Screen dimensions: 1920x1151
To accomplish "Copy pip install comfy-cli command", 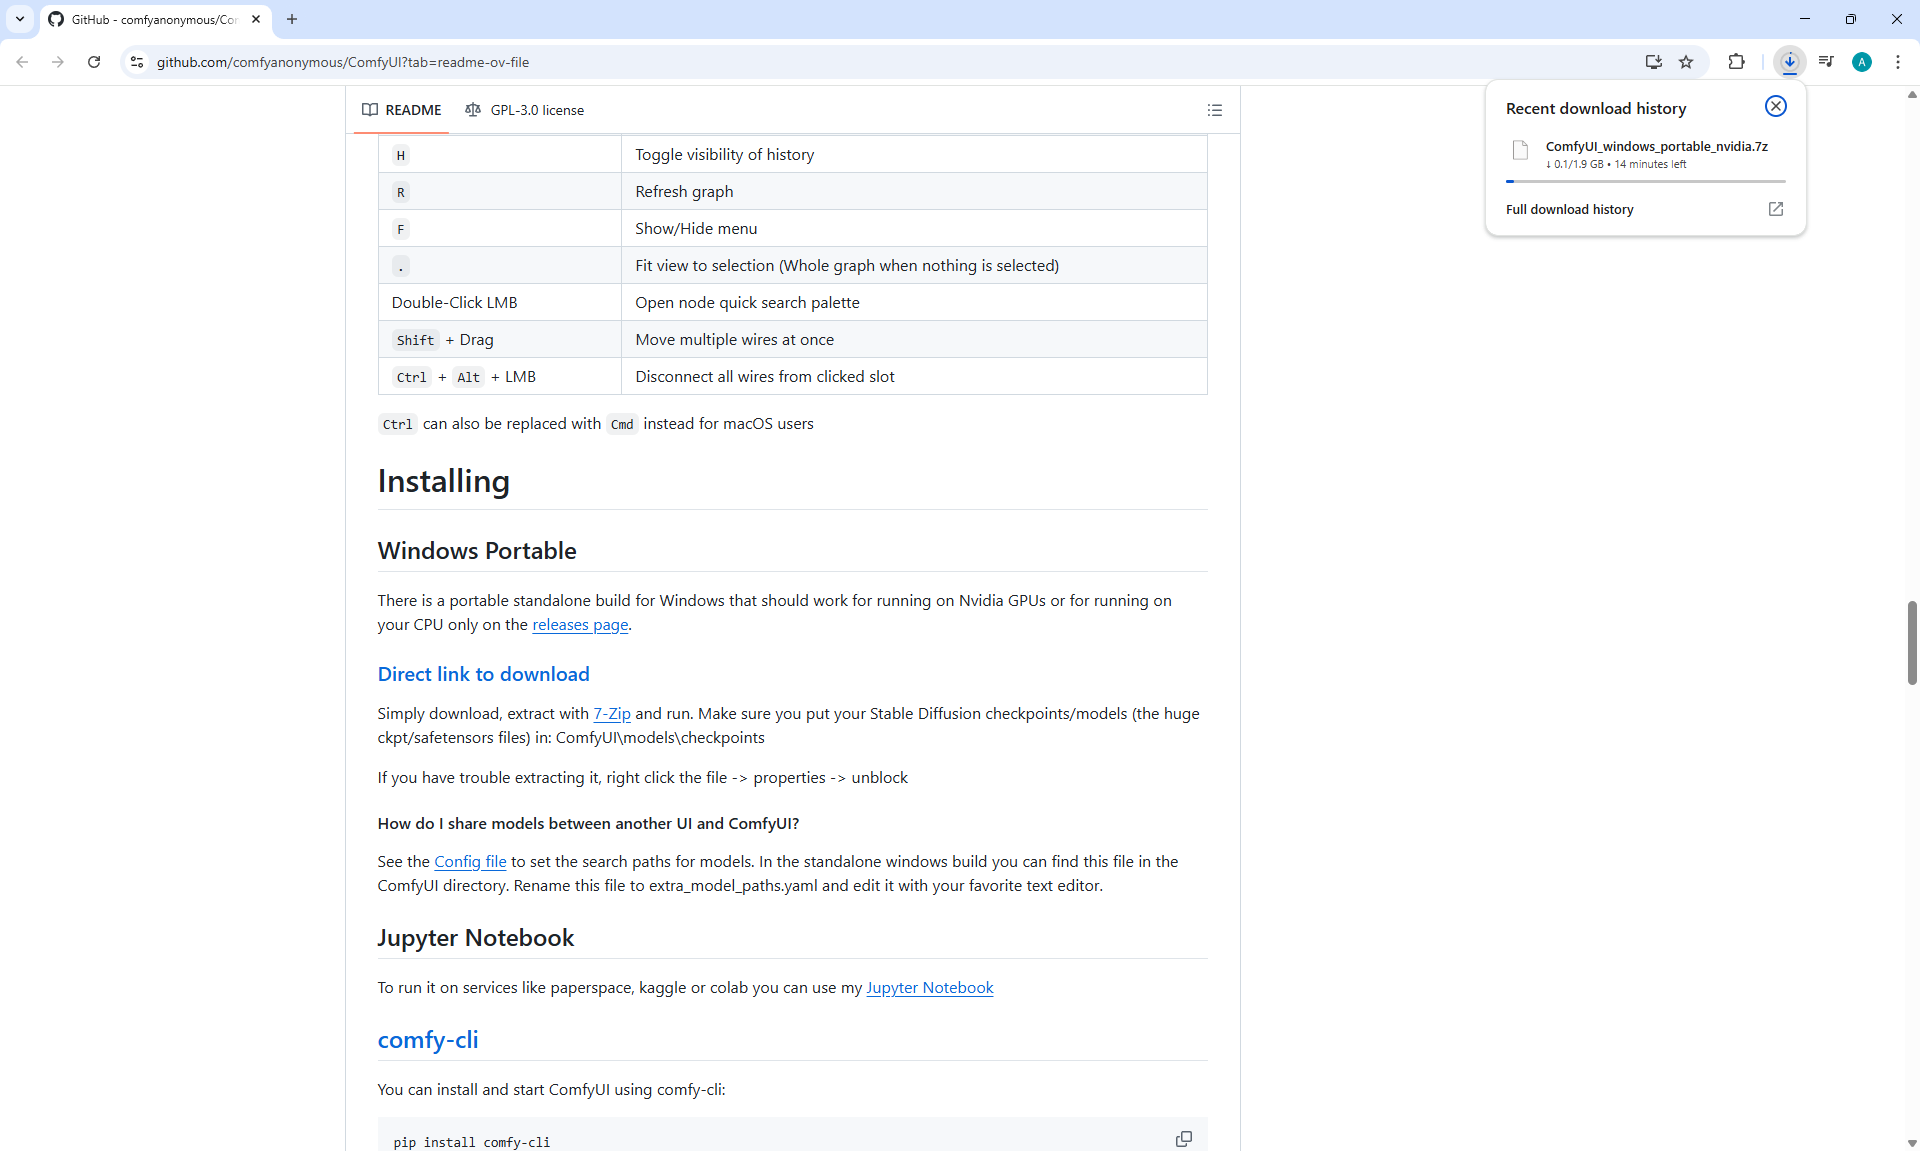I will point(1183,1139).
